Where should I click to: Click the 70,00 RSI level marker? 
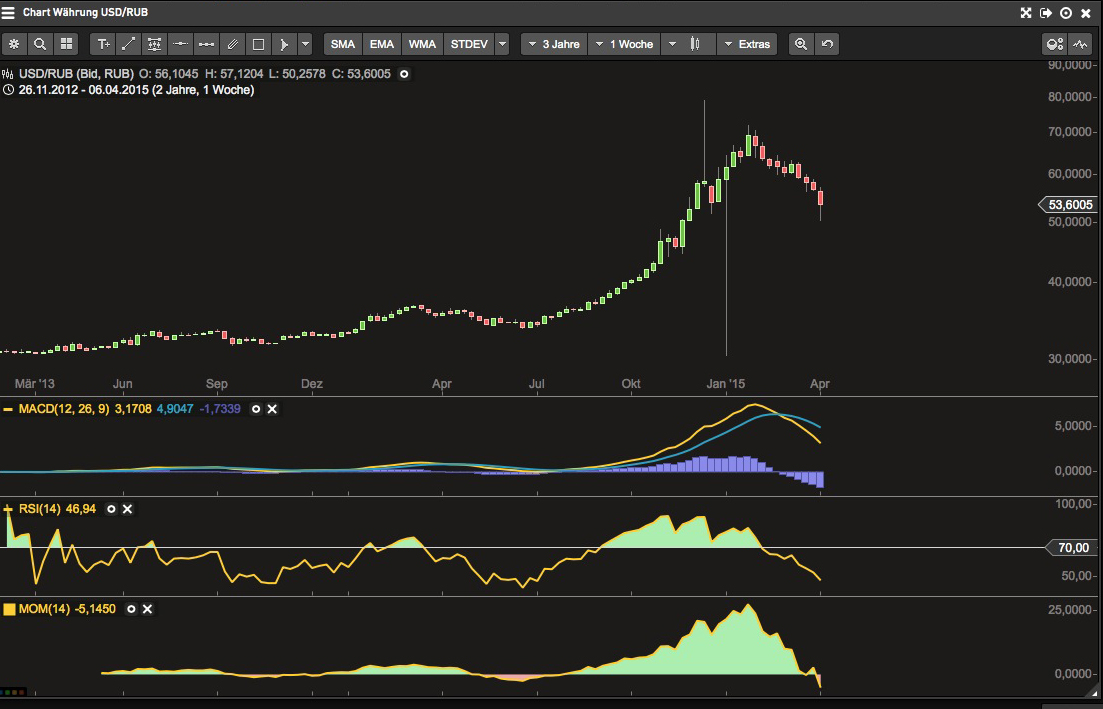[1071, 547]
